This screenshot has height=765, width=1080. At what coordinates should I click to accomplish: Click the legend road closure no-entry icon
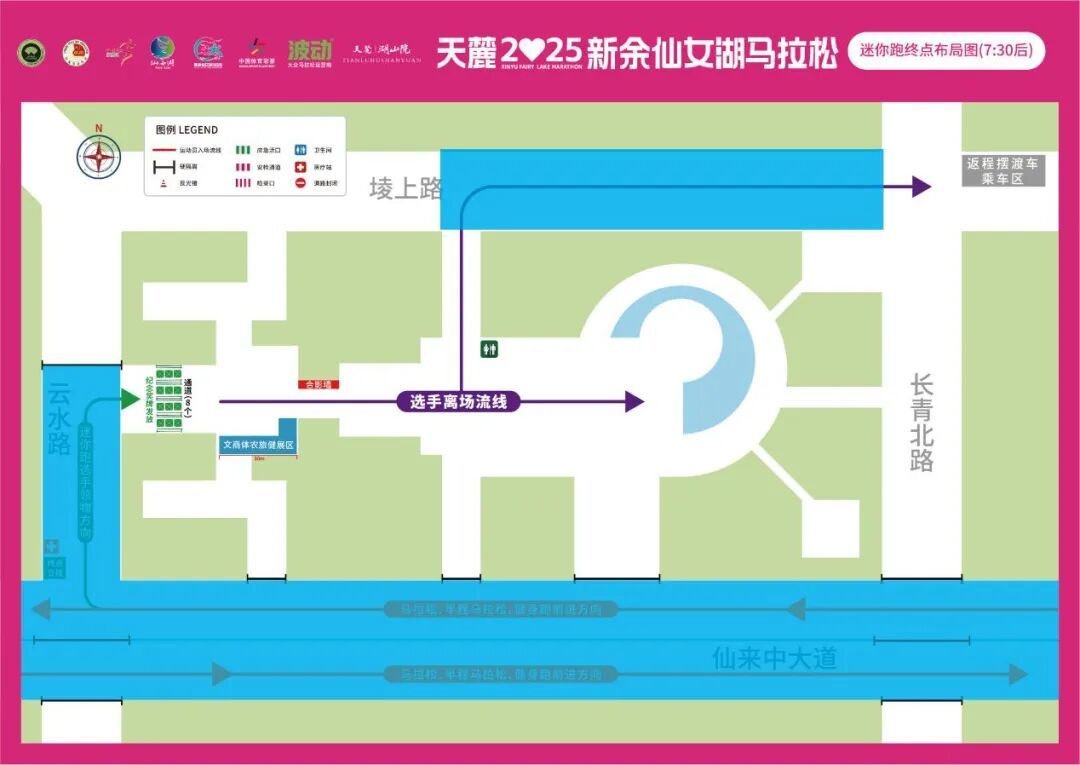300,183
